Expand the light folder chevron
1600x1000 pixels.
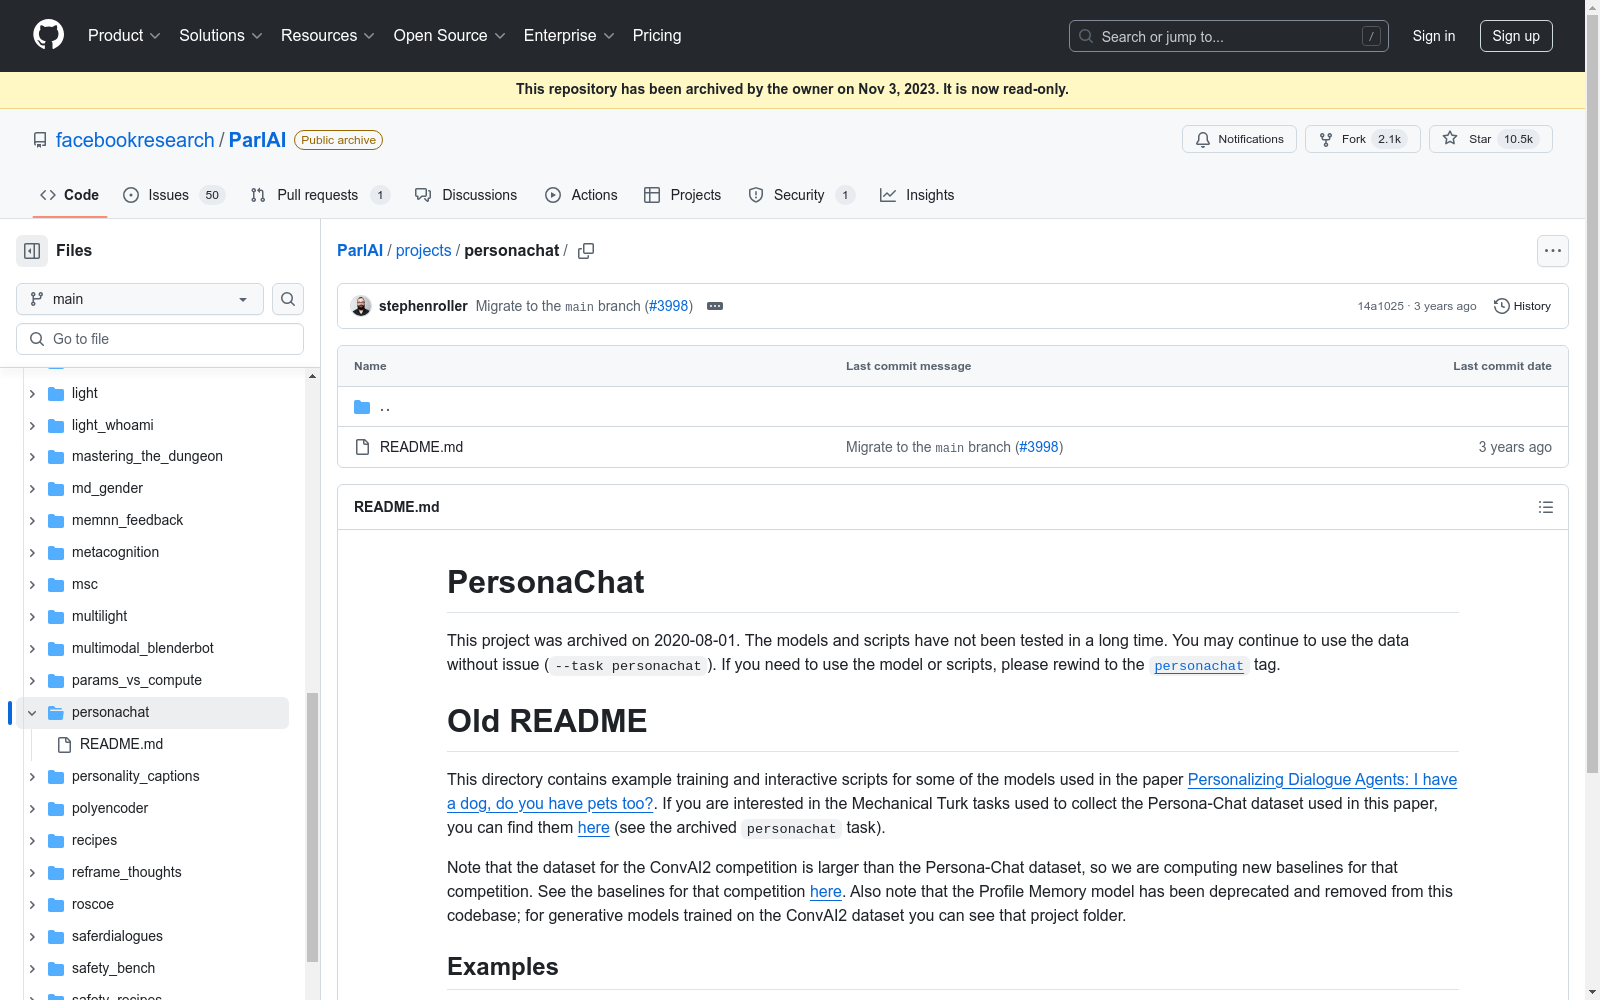32,394
